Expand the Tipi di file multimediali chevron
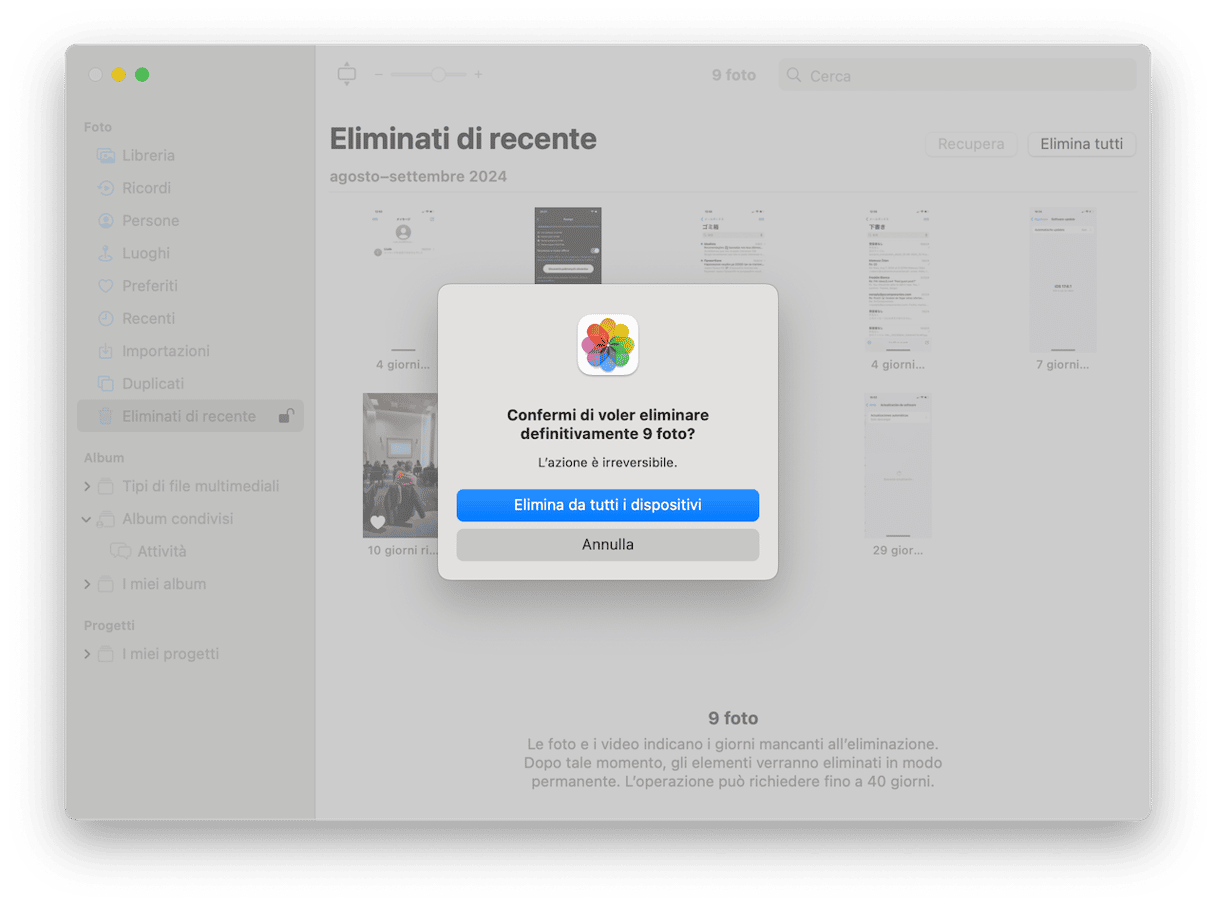This screenshot has height=906, width=1216. tap(87, 486)
